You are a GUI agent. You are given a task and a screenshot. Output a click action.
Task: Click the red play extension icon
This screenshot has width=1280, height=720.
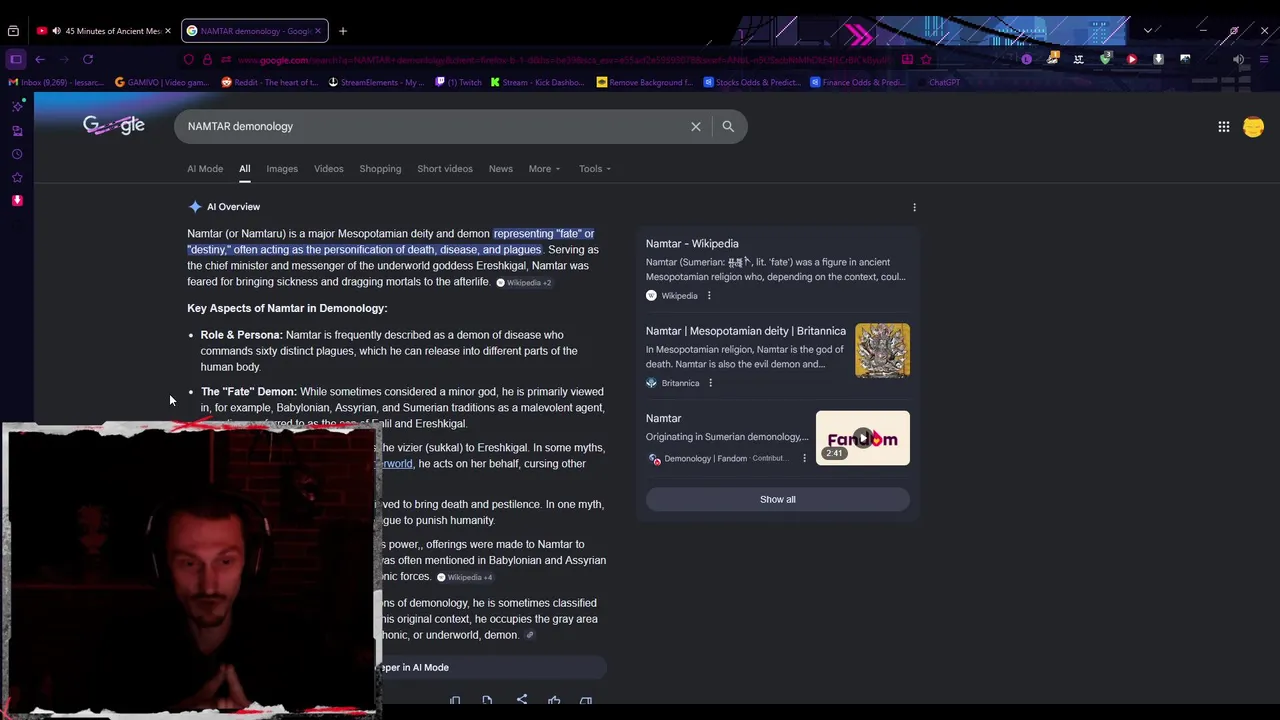[x=1132, y=60]
